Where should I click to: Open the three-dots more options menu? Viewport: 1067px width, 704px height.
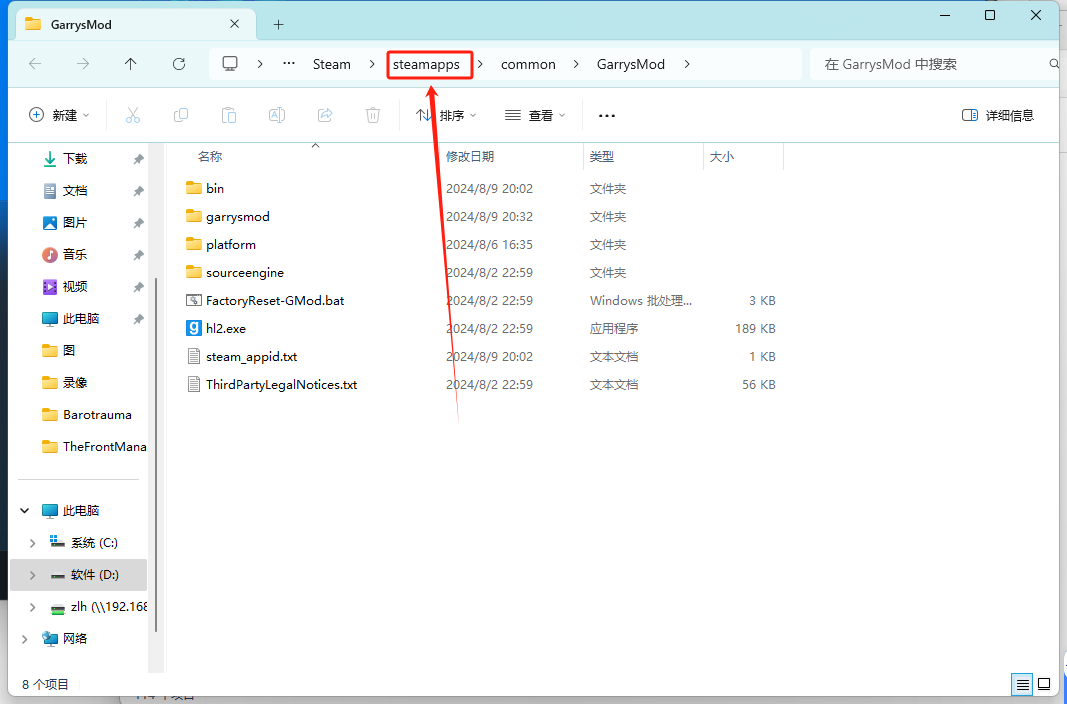coord(607,115)
